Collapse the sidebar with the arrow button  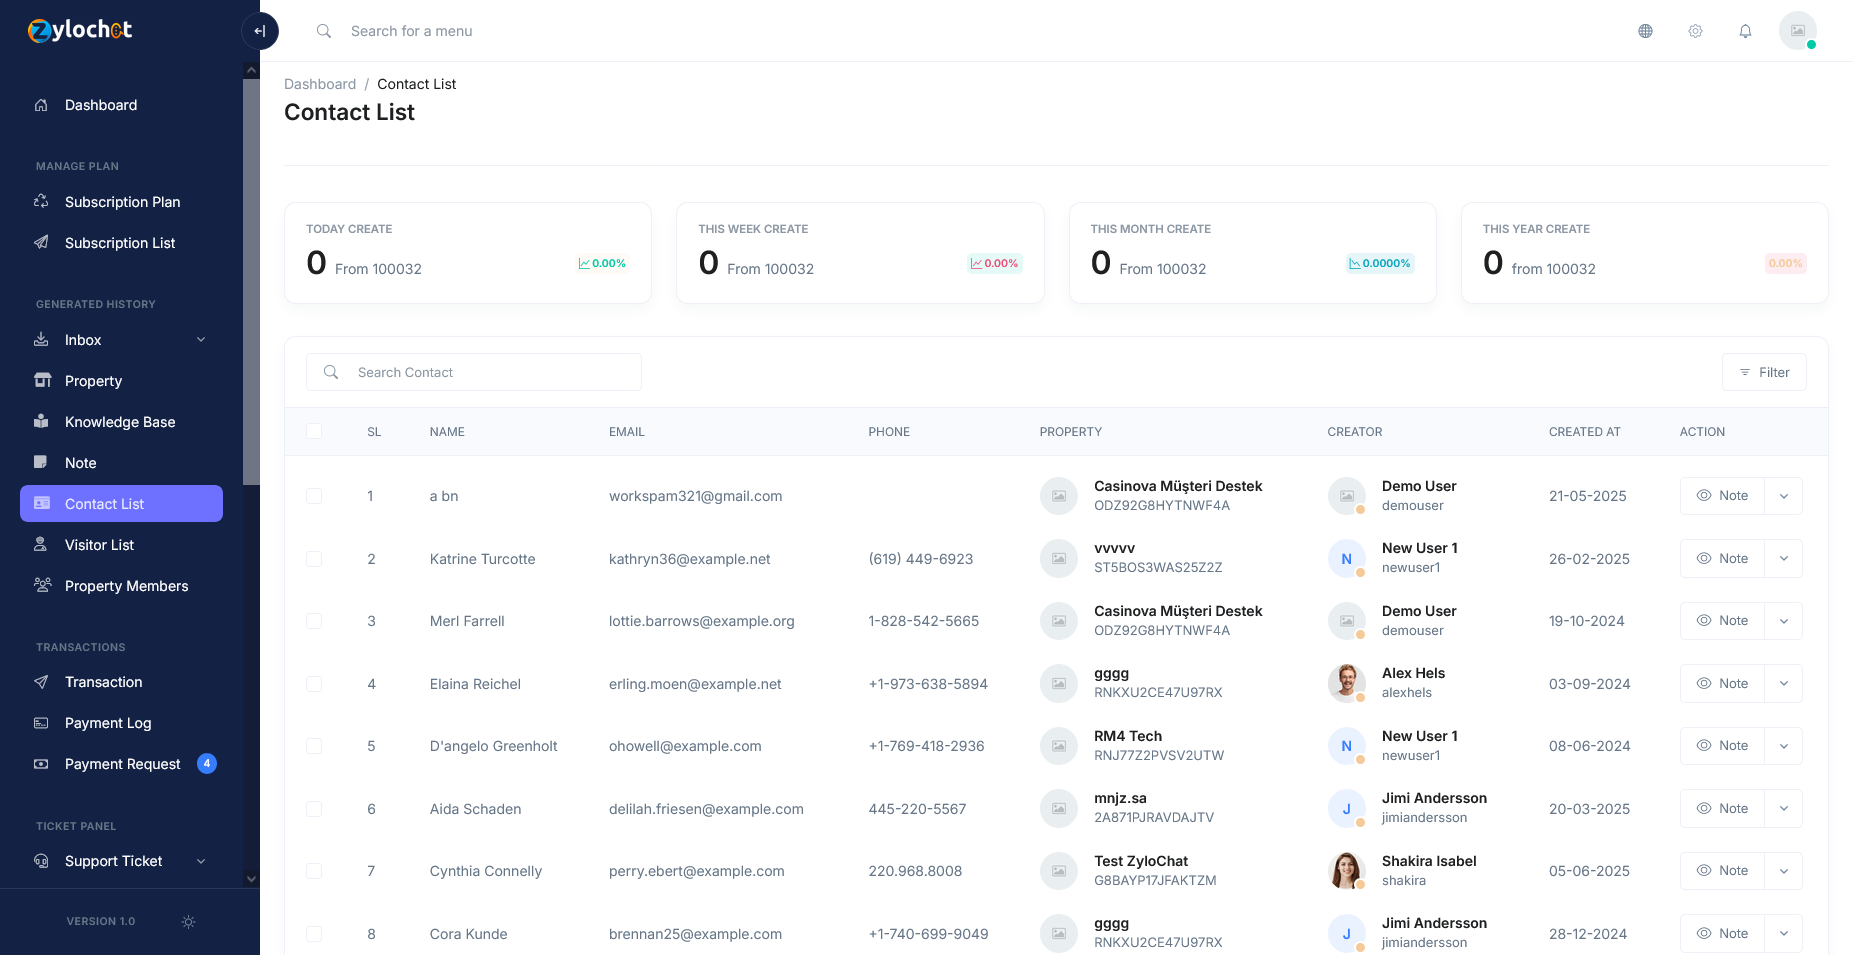click(x=260, y=31)
